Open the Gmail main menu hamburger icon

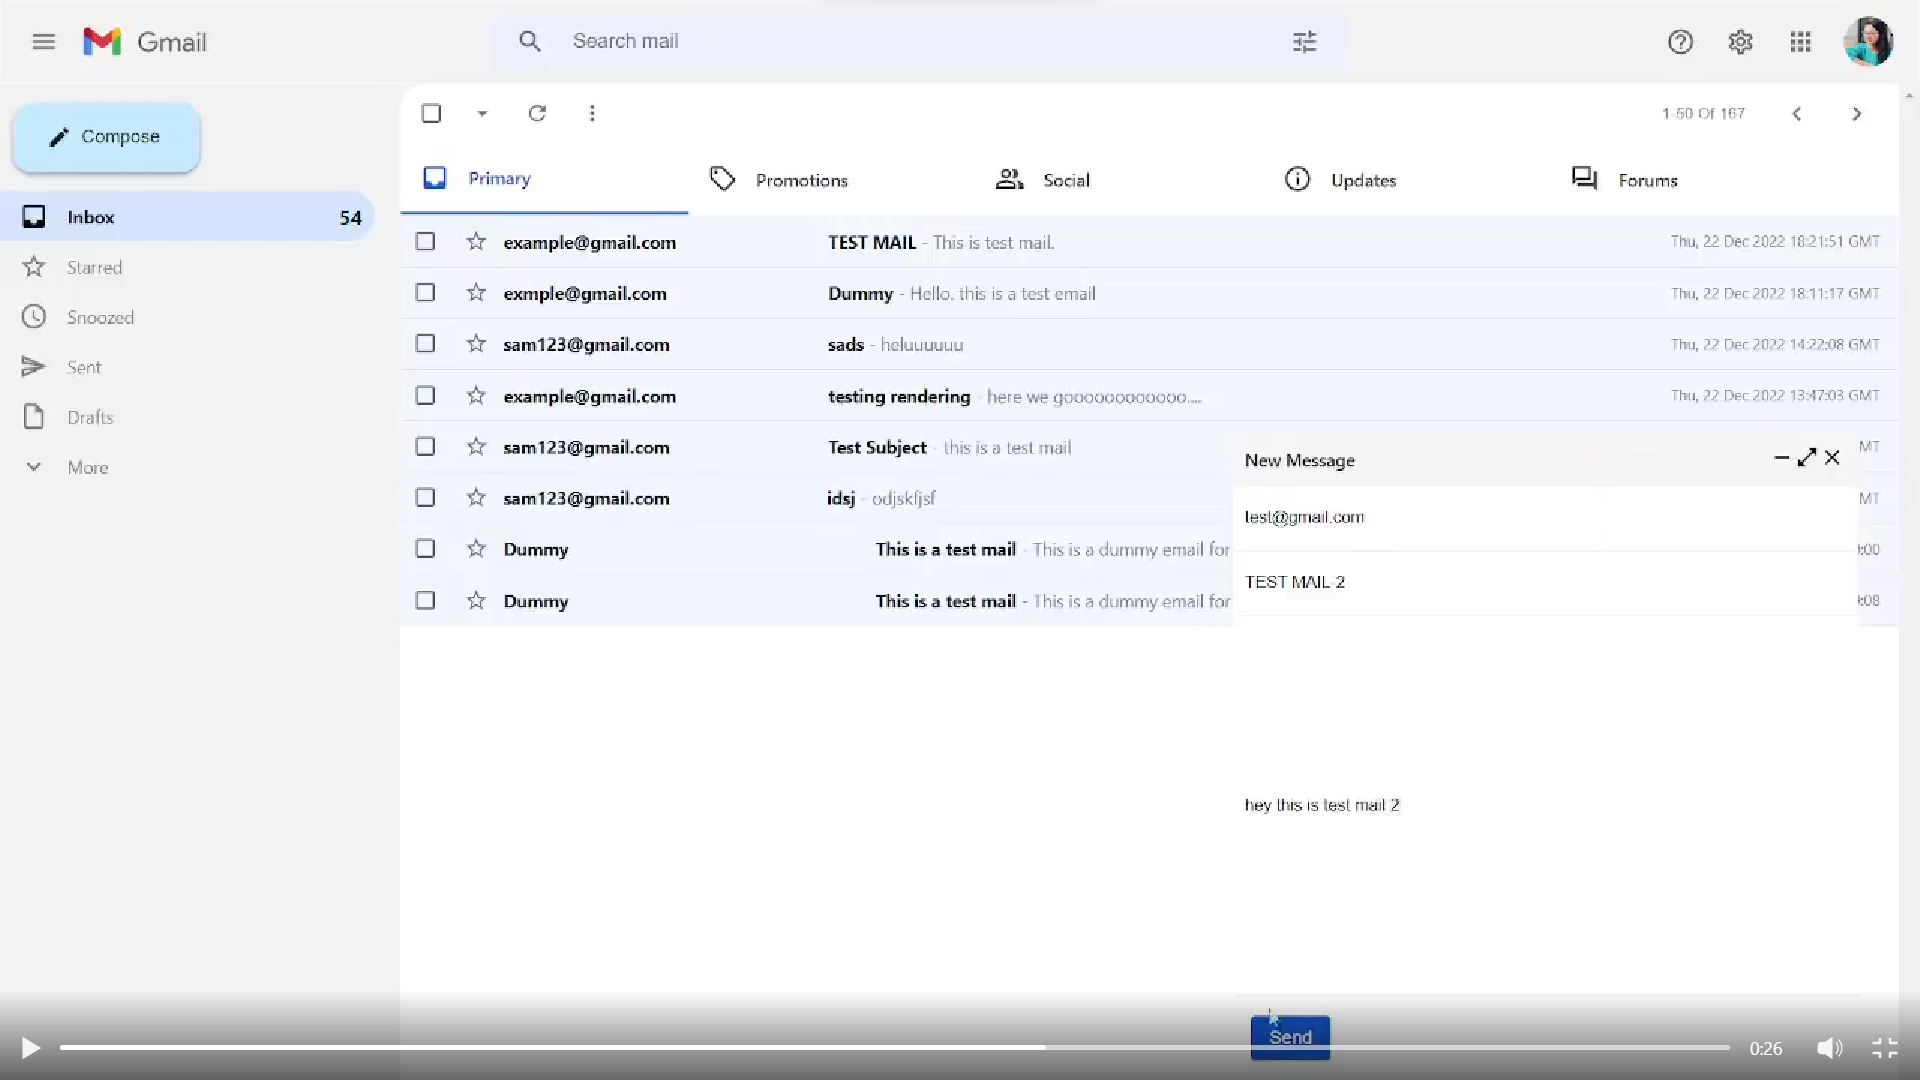43,42
